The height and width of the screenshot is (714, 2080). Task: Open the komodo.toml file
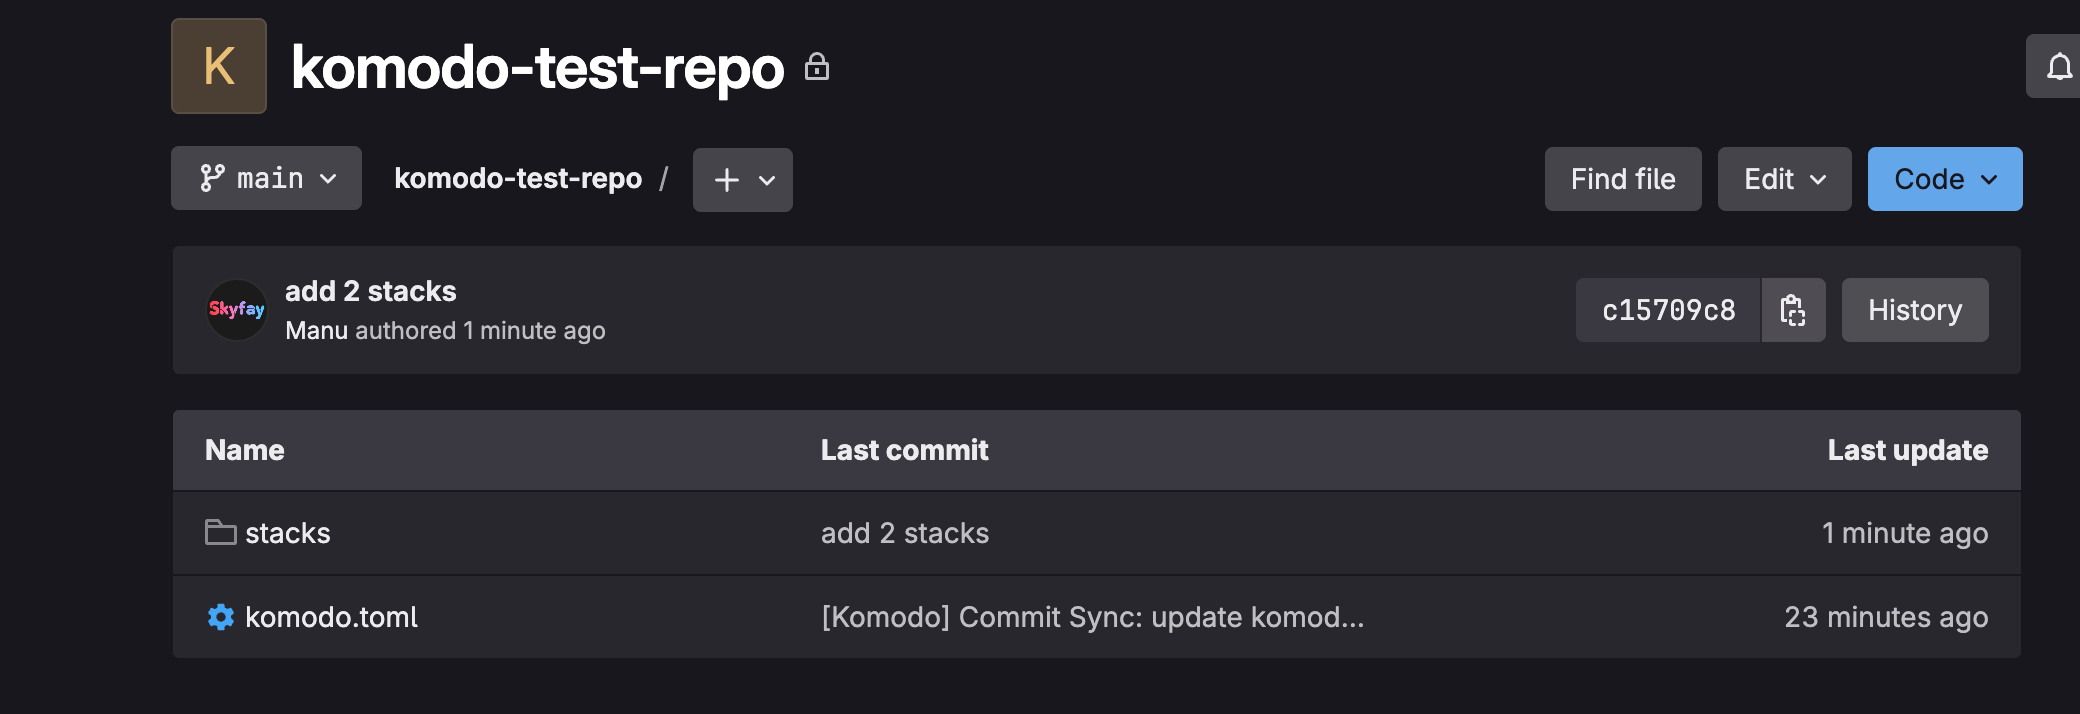point(331,617)
